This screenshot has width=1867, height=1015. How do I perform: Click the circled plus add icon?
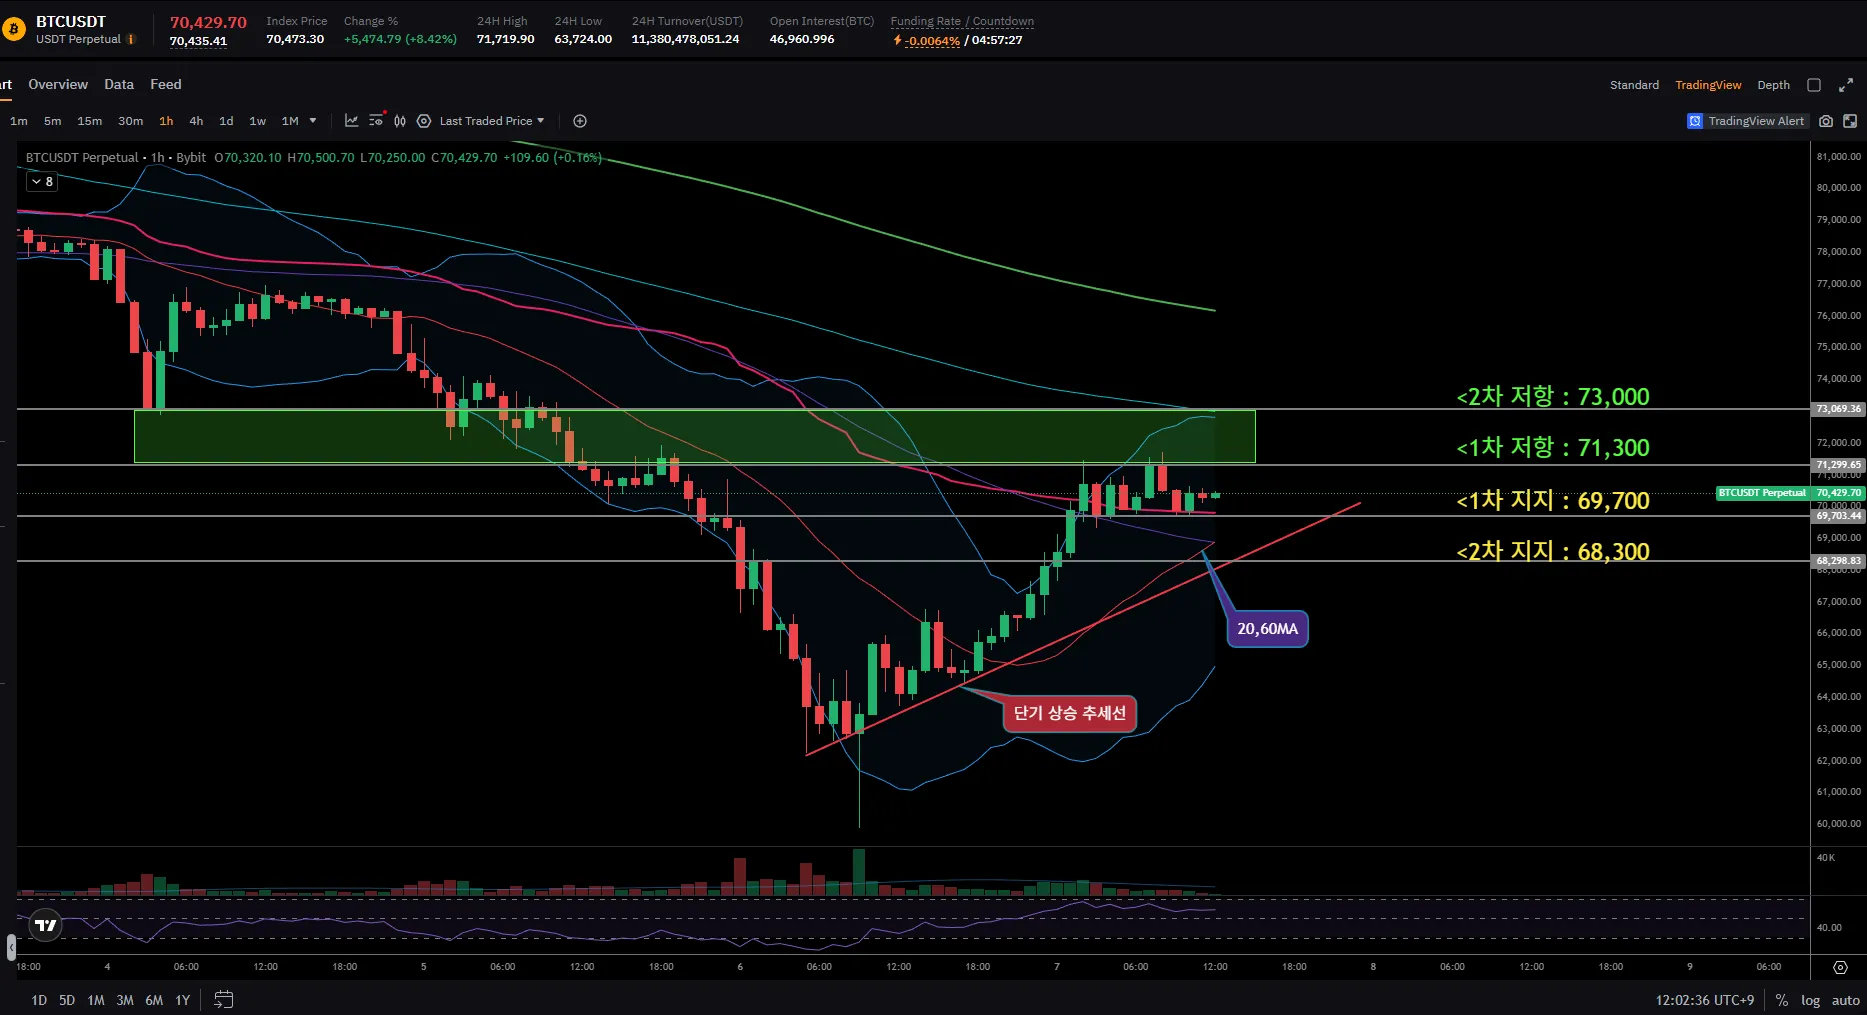580,121
